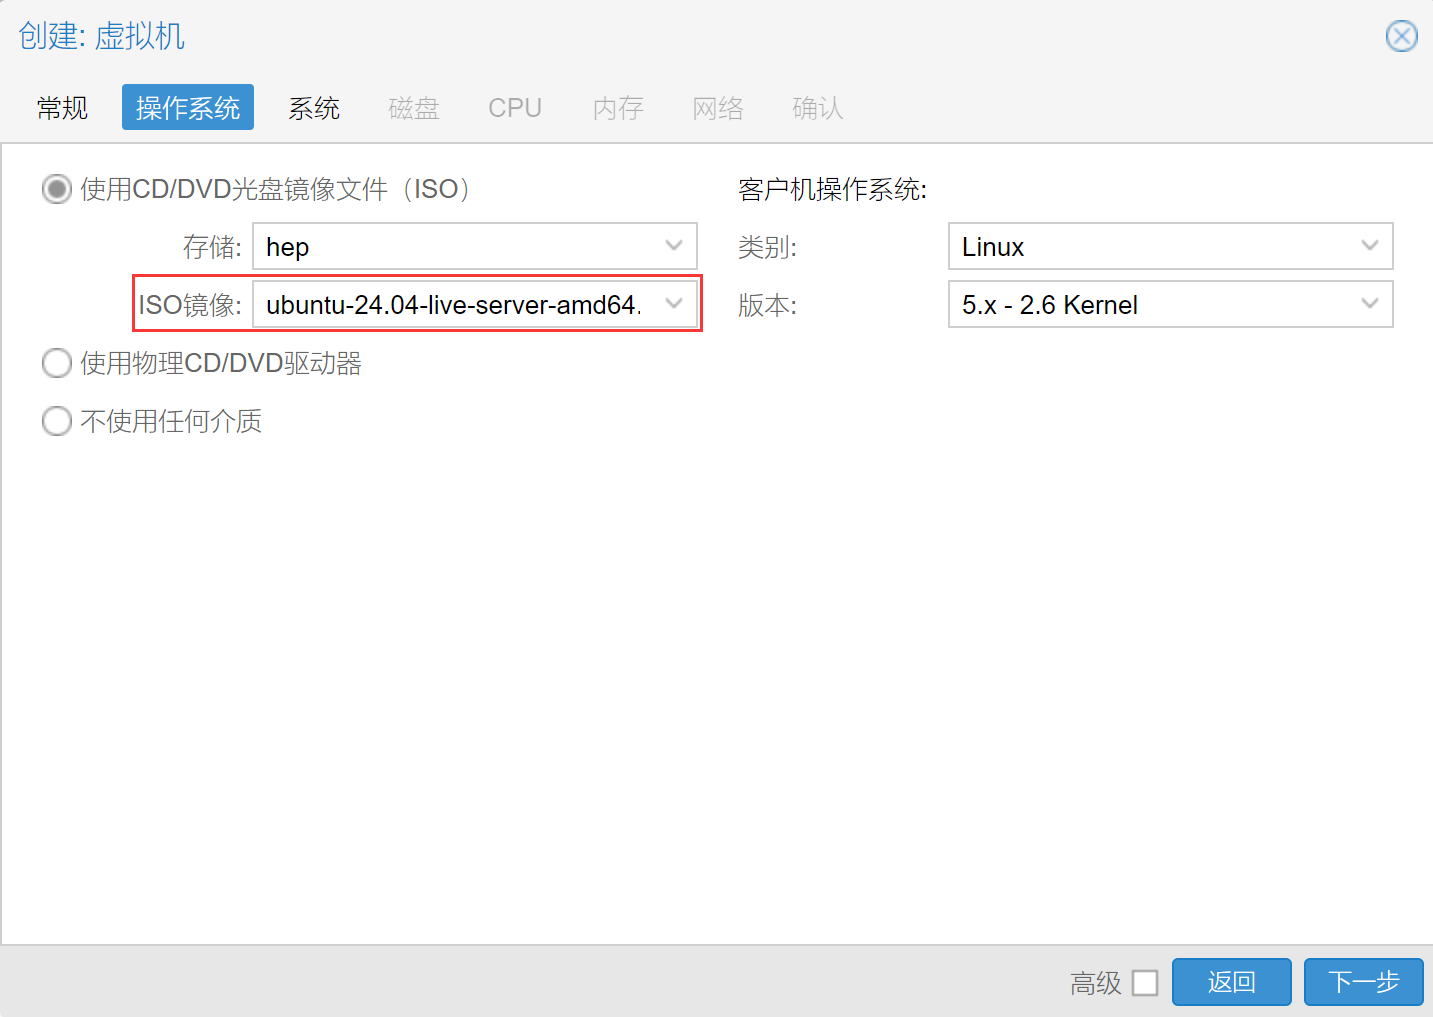
Task: Select the 不使用任何介质 radio option
Action: tap(57, 421)
